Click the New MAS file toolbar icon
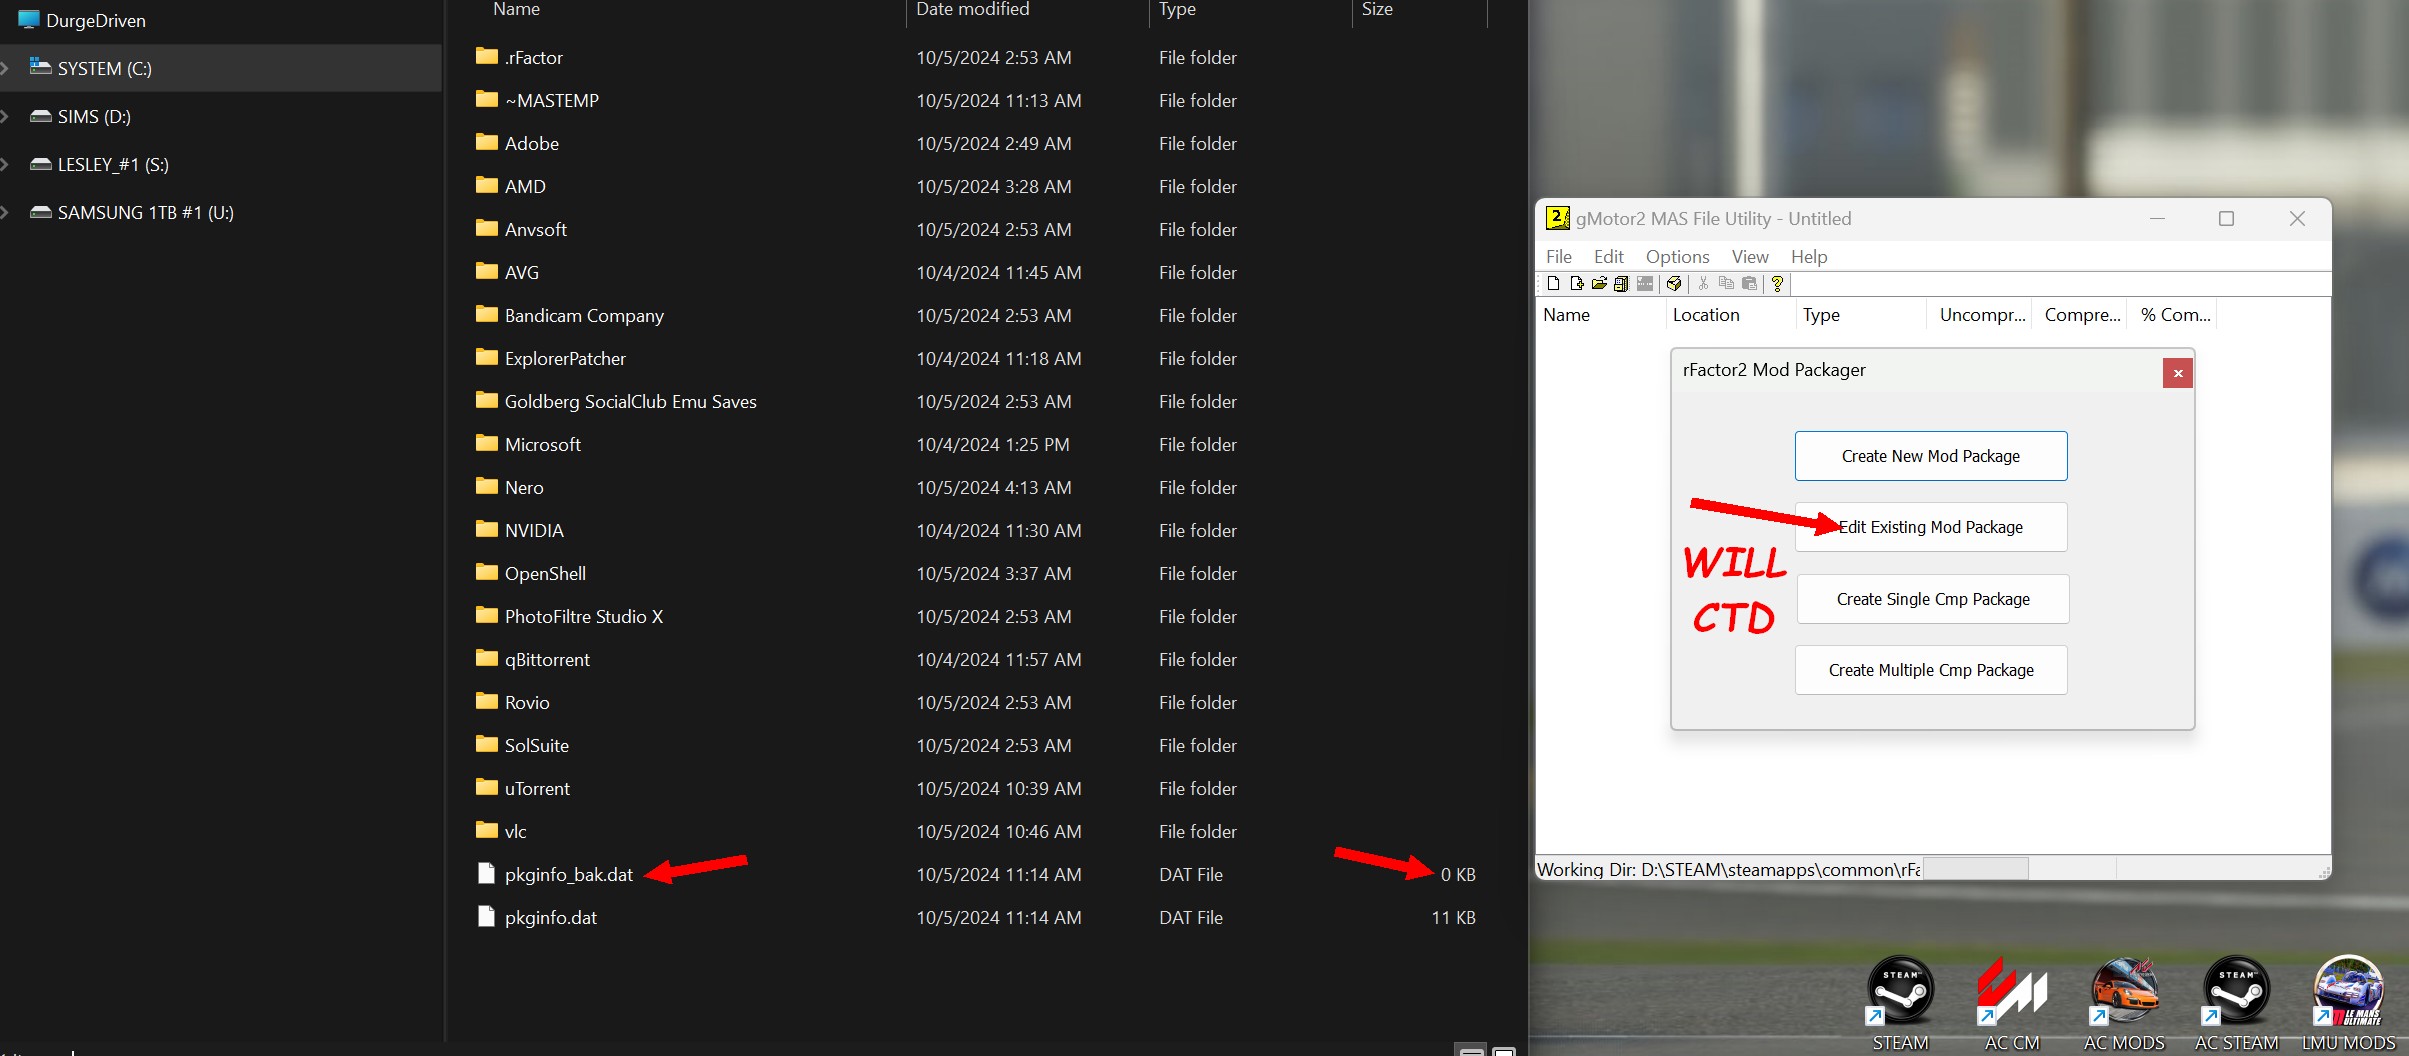The width and height of the screenshot is (2409, 1056). (x=1553, y=284)
